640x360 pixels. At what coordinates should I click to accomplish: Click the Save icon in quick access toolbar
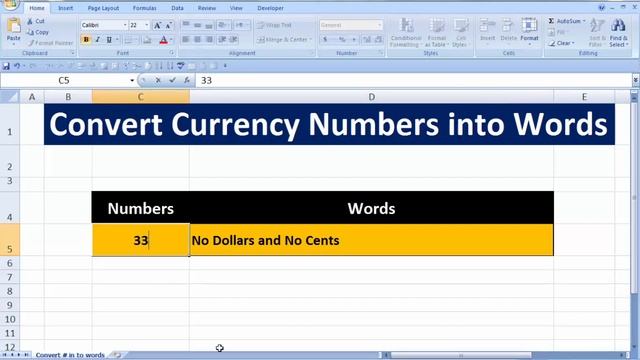pos(6,66)
